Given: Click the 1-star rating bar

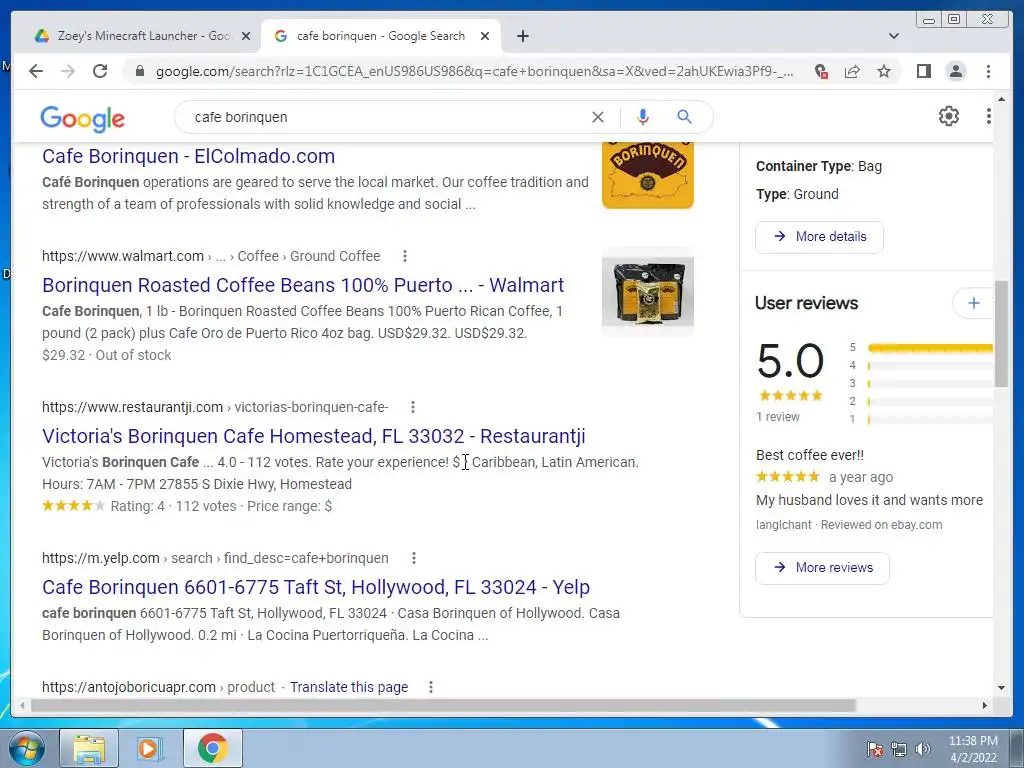Looking at the screenshot, I should click(930, 419).
